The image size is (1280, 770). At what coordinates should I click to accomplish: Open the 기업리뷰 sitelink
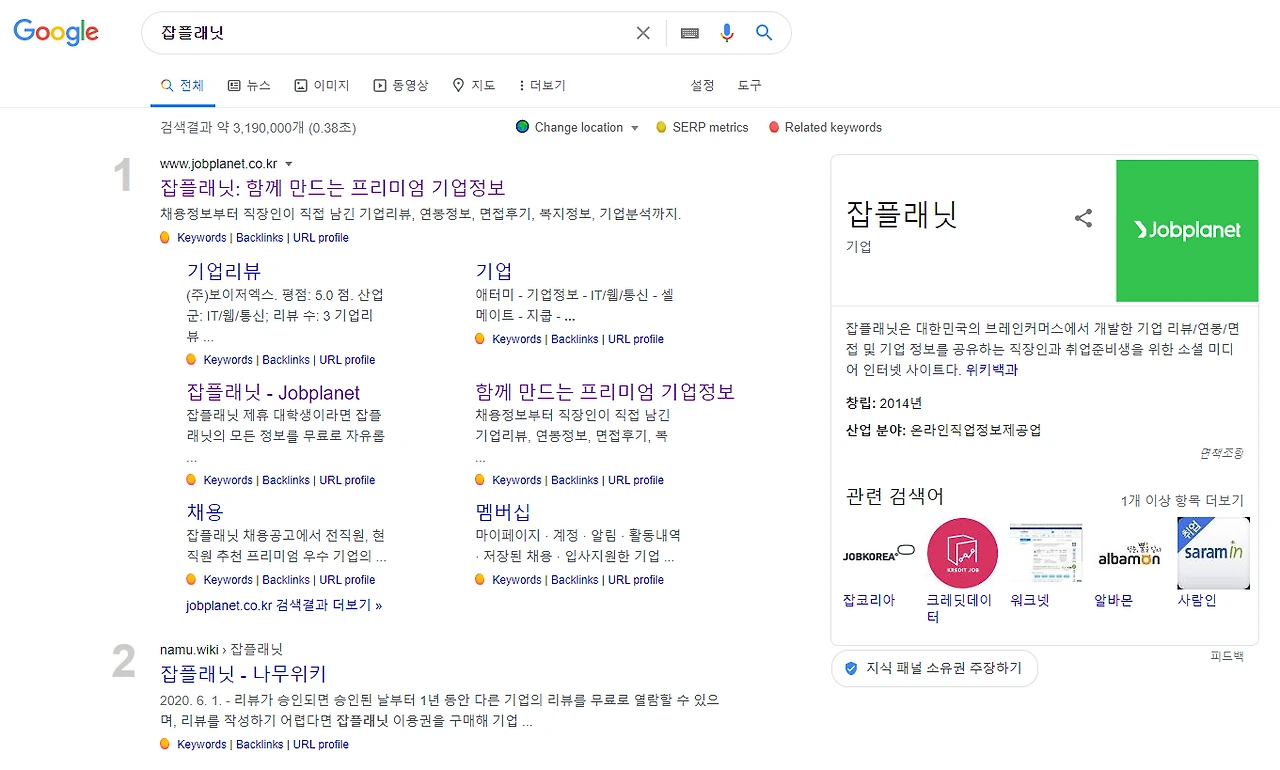(x=224, y=271)
